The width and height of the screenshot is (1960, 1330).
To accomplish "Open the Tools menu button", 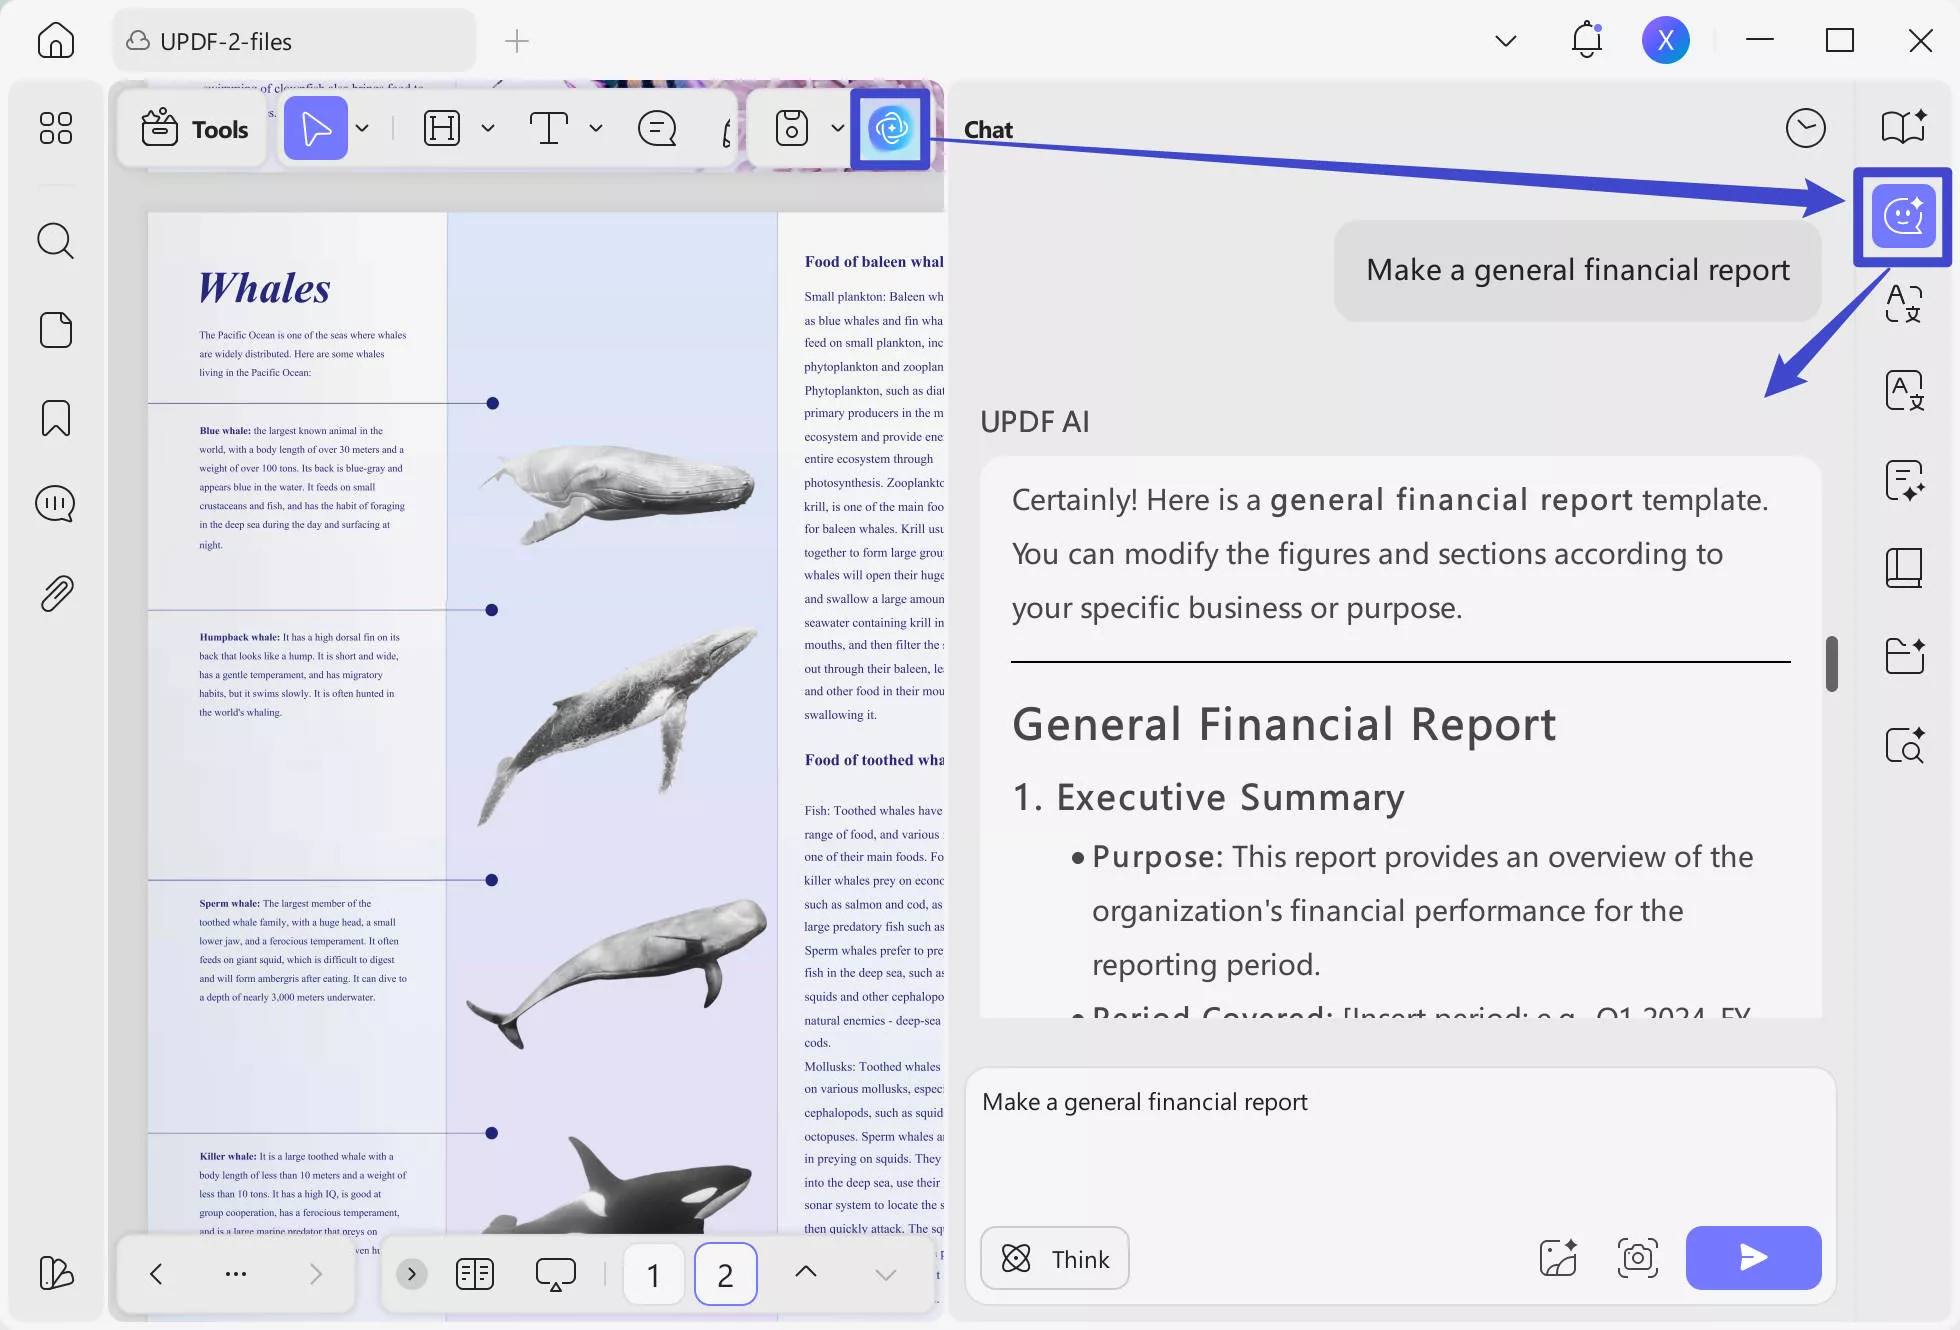I will coord(193,128).
